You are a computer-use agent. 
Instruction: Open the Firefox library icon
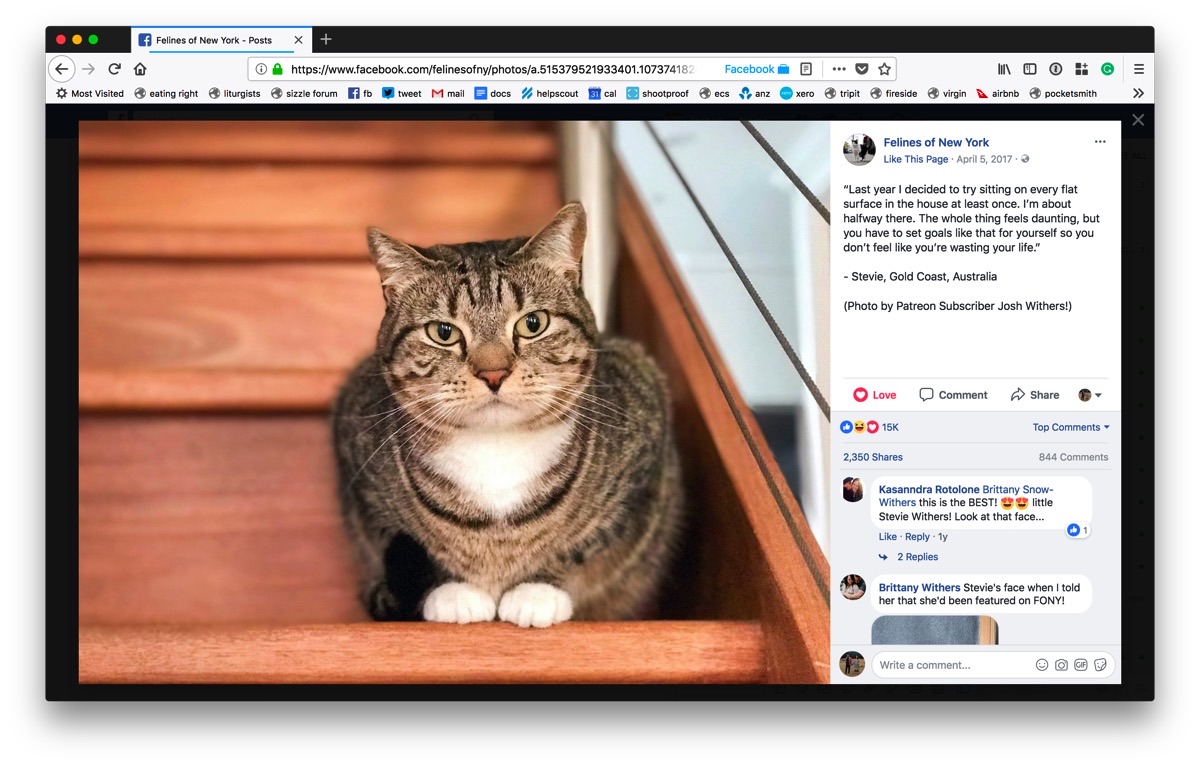(1004, 69)
